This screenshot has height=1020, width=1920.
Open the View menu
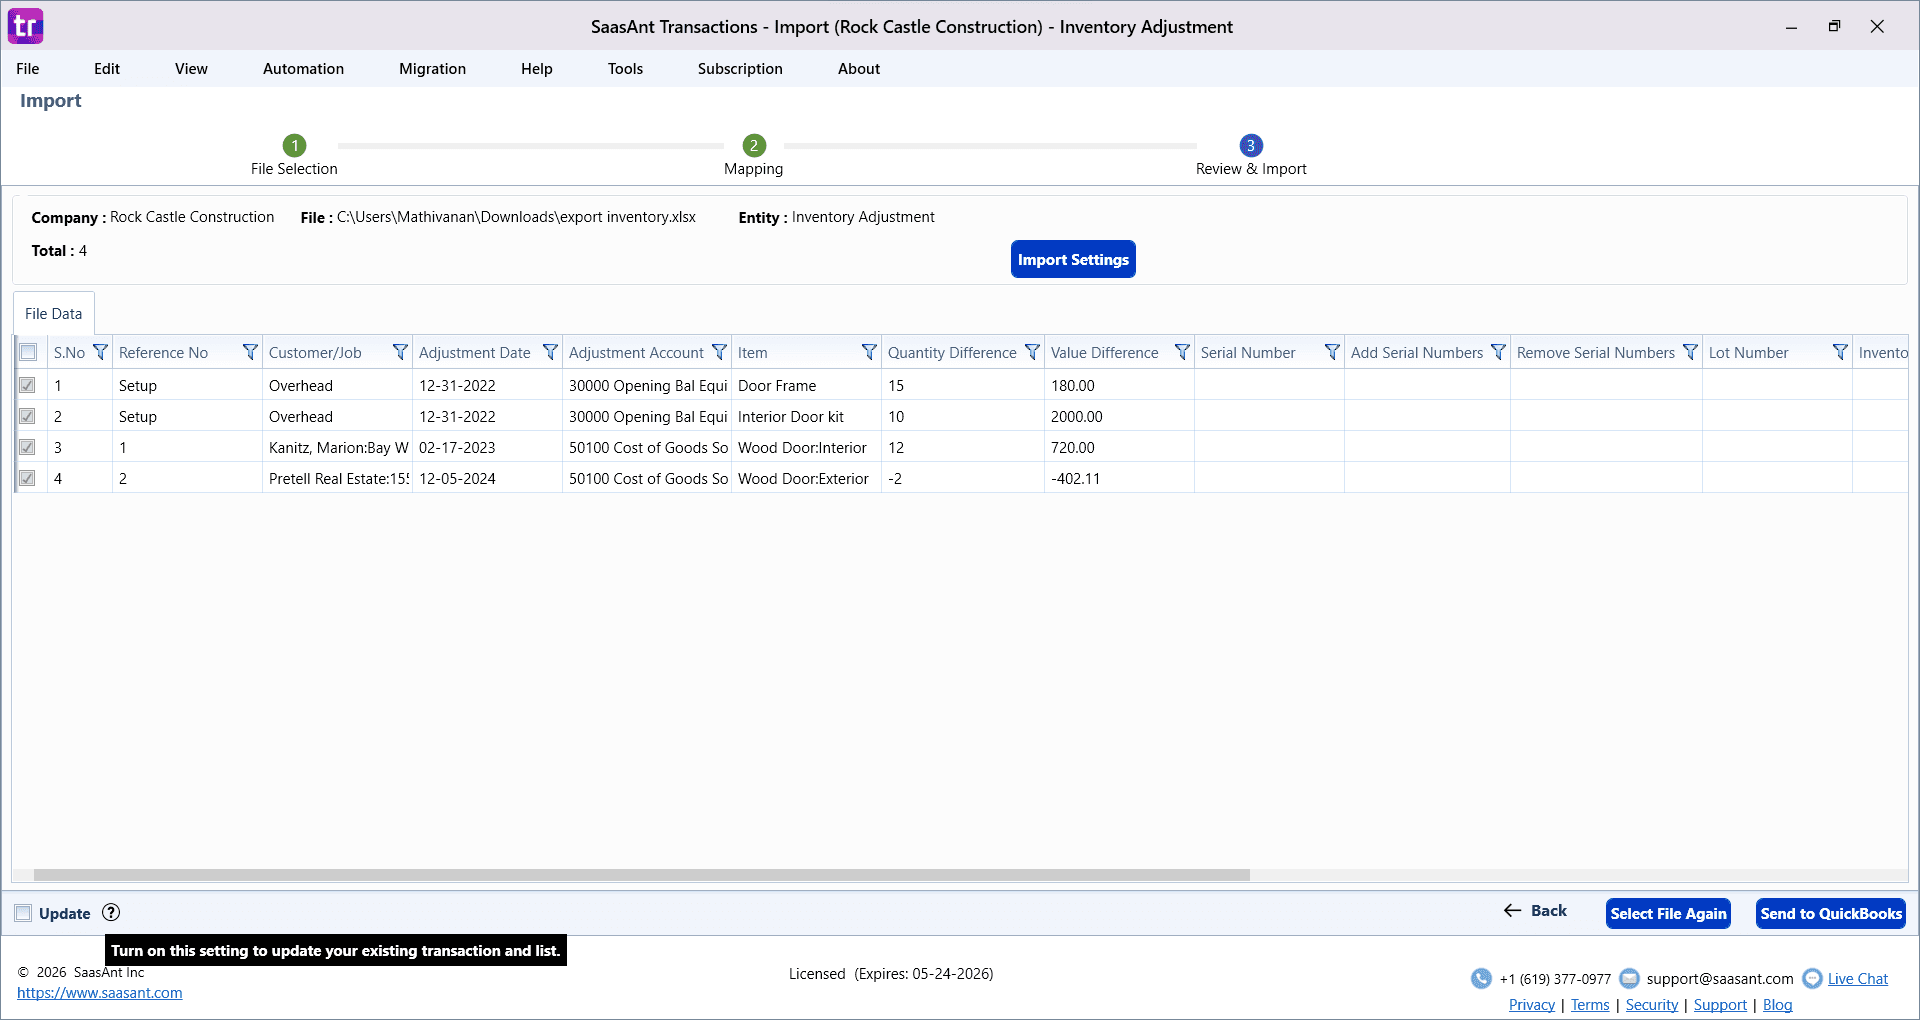point(191,69)
